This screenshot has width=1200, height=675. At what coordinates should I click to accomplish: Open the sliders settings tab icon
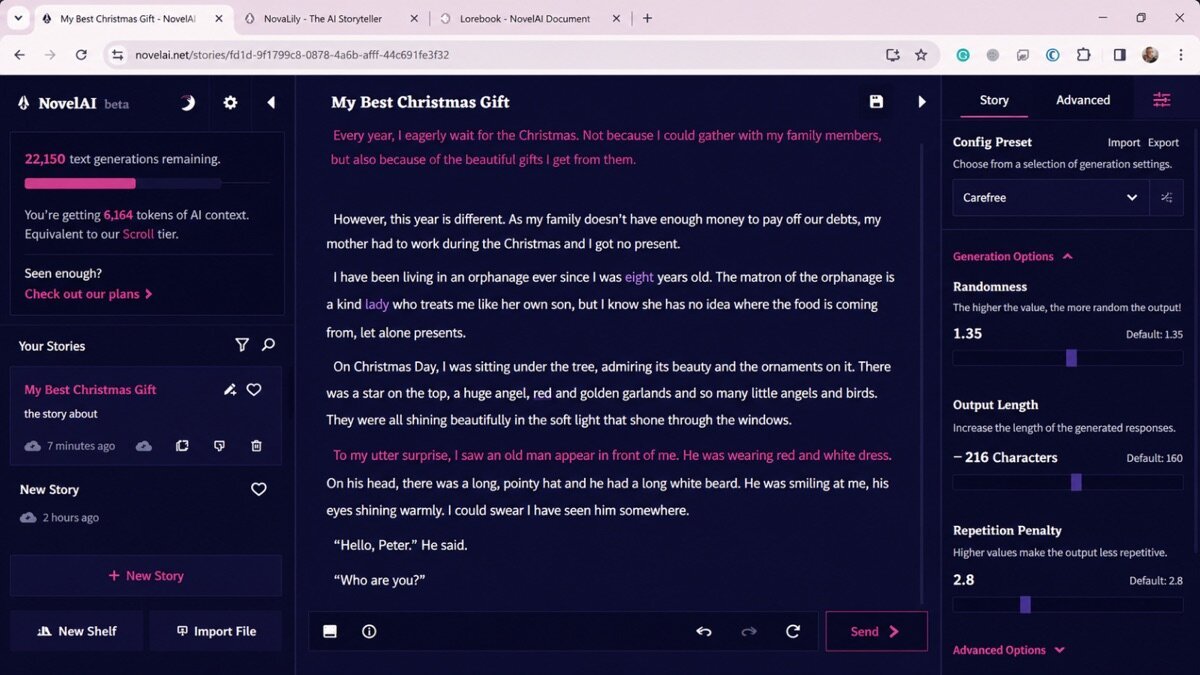pos(1161,100)
